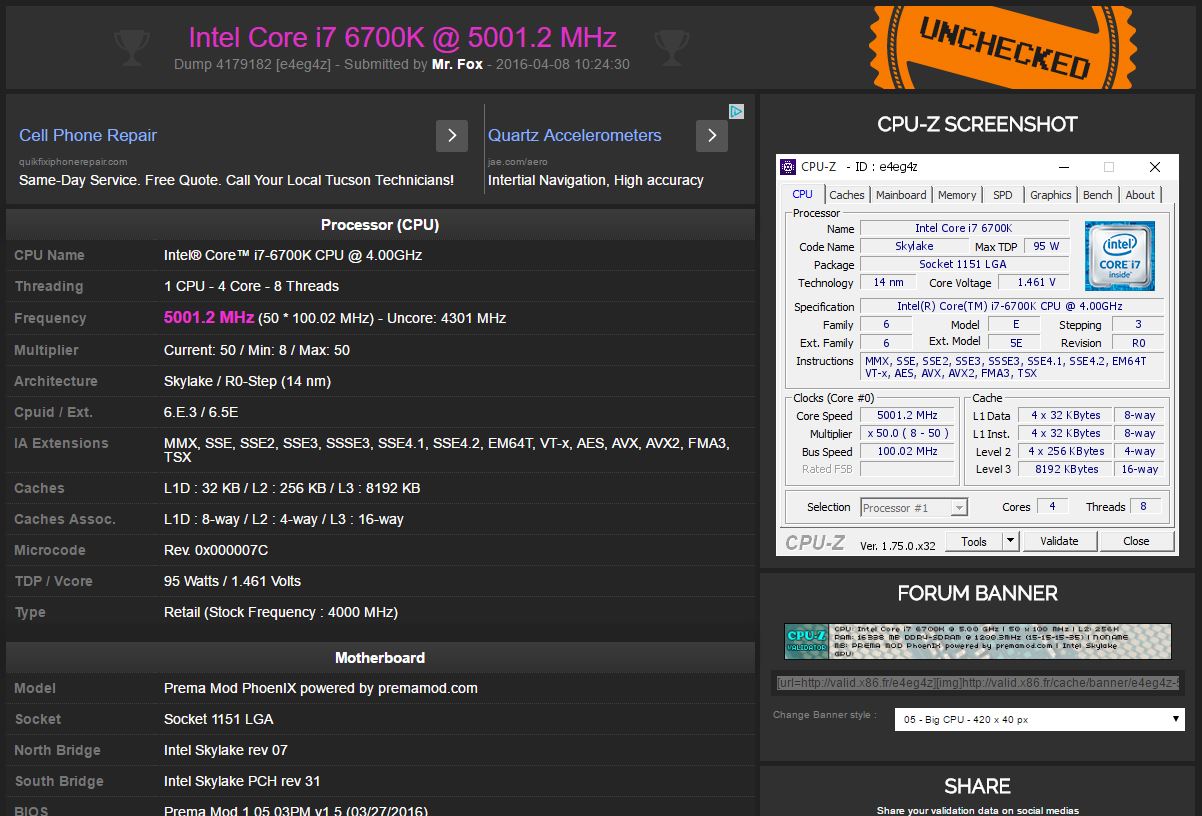Click the Validate button in CPU-Z
The width and height of the screenshot is (1202, 816).
[x=1059, y=541]
